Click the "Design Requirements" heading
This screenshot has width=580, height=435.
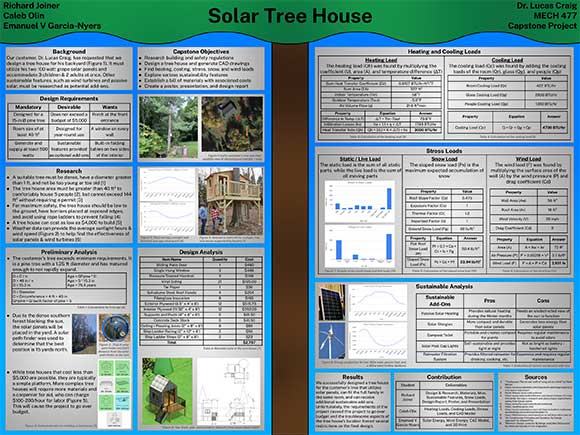[69, 98]
